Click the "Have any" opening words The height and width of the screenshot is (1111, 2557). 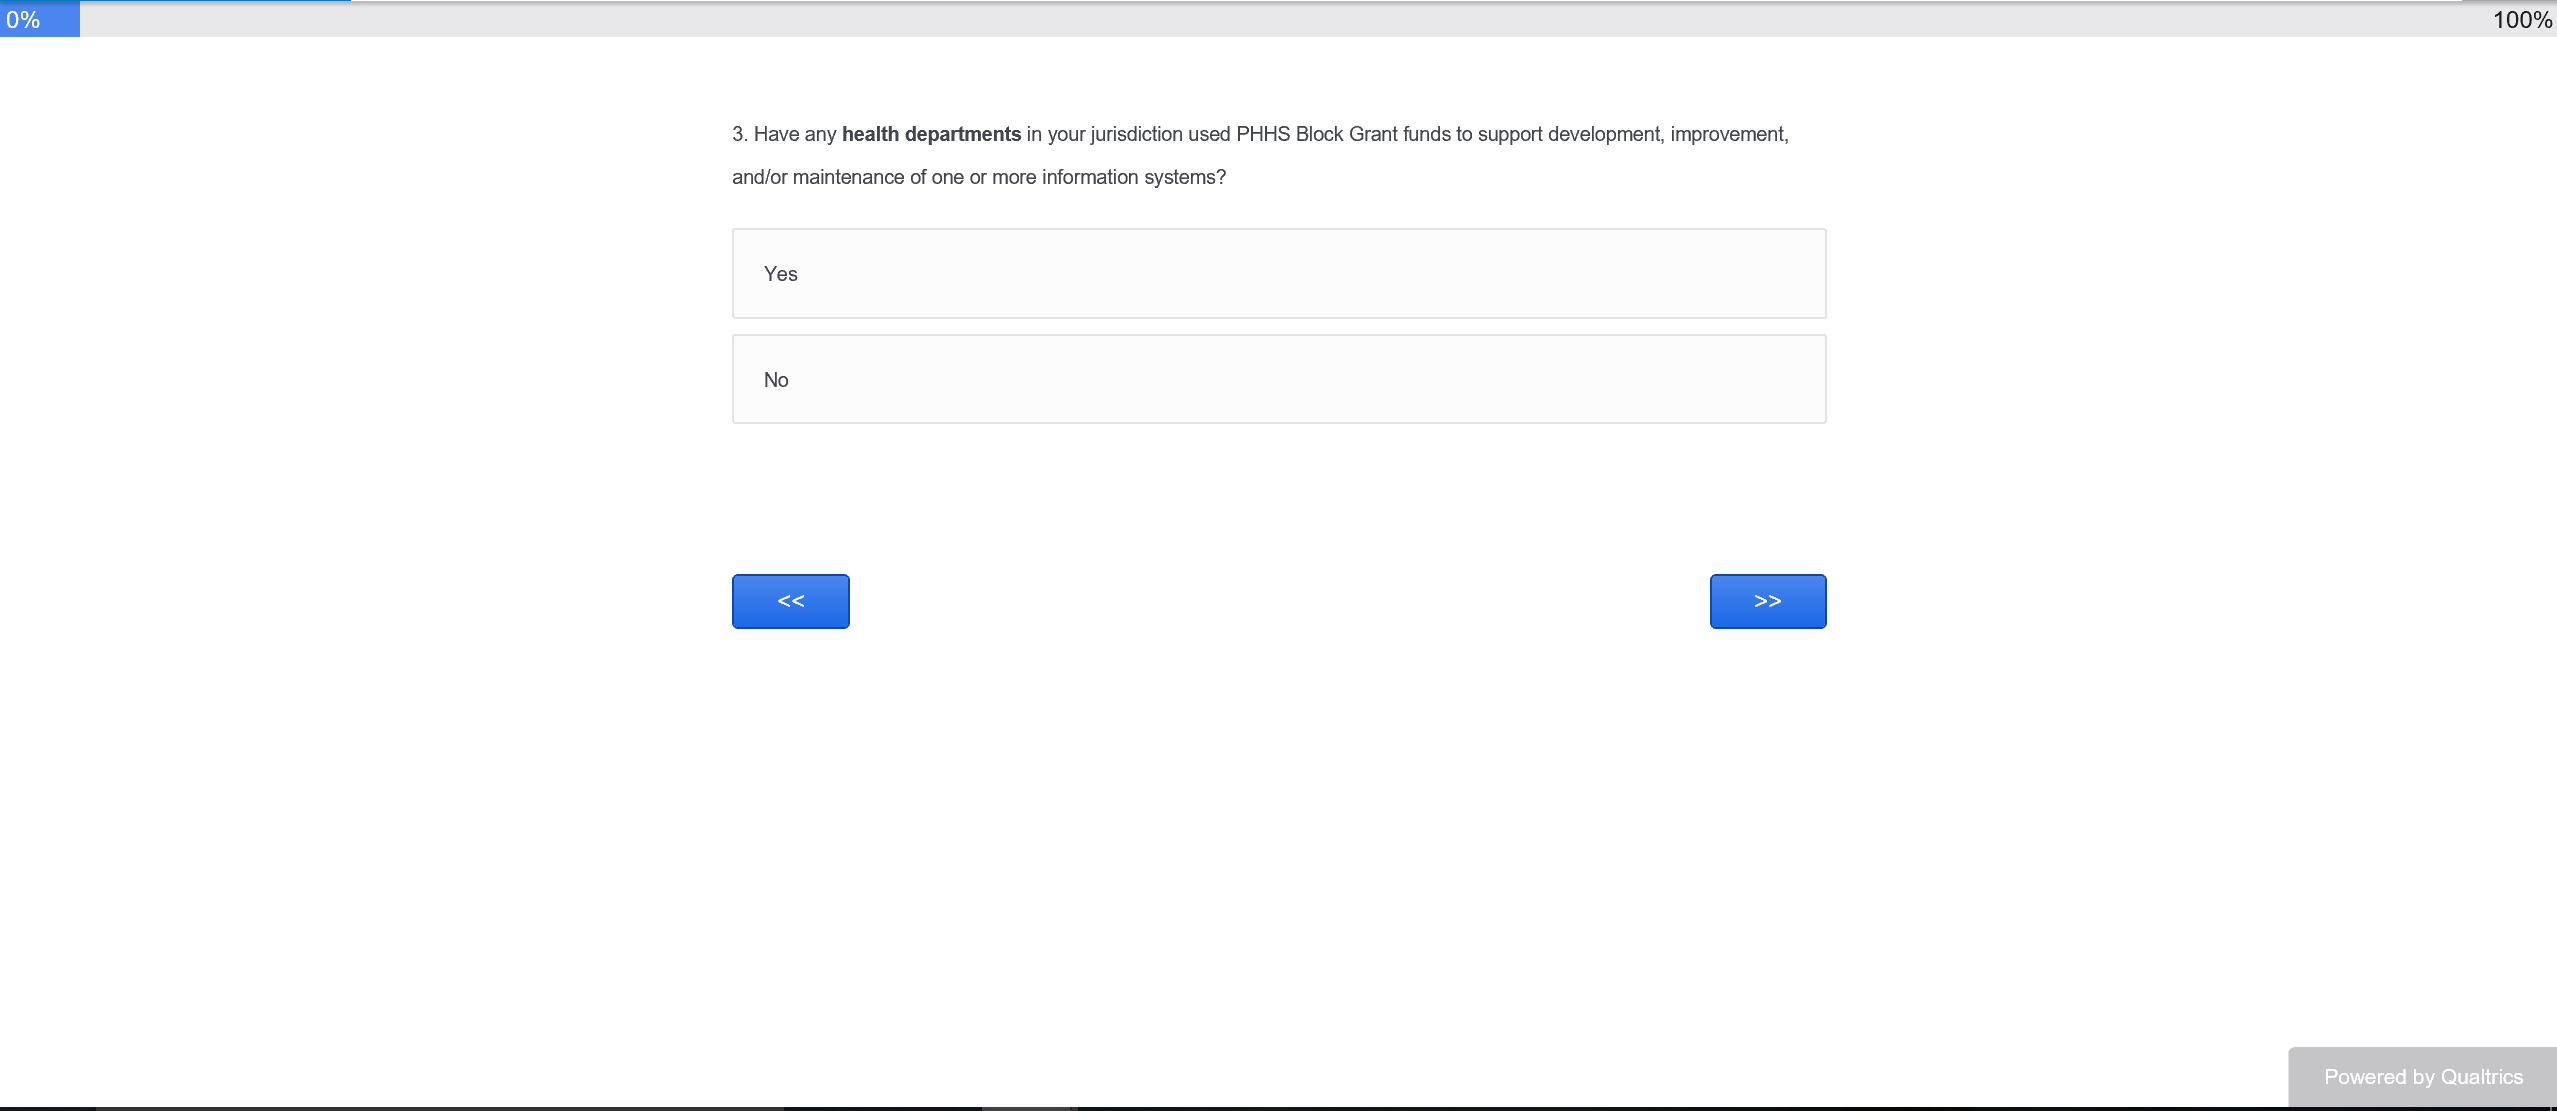coord(795,134)
